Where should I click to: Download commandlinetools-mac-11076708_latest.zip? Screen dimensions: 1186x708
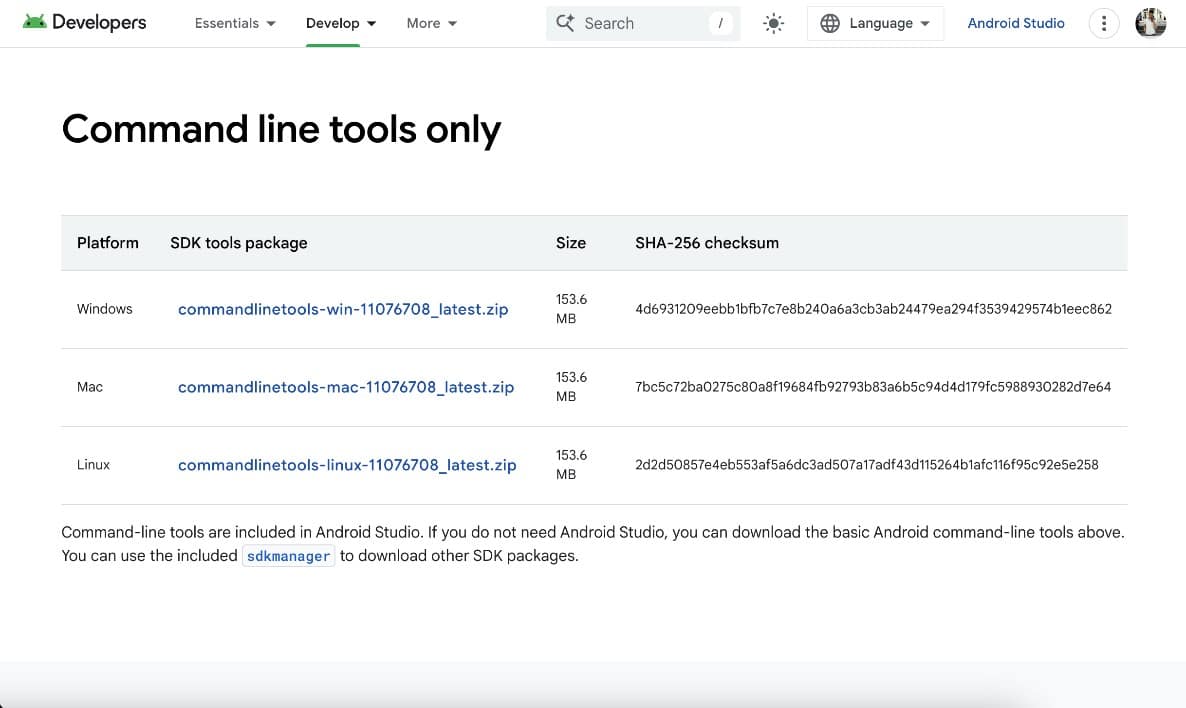[x=346, y=387]
